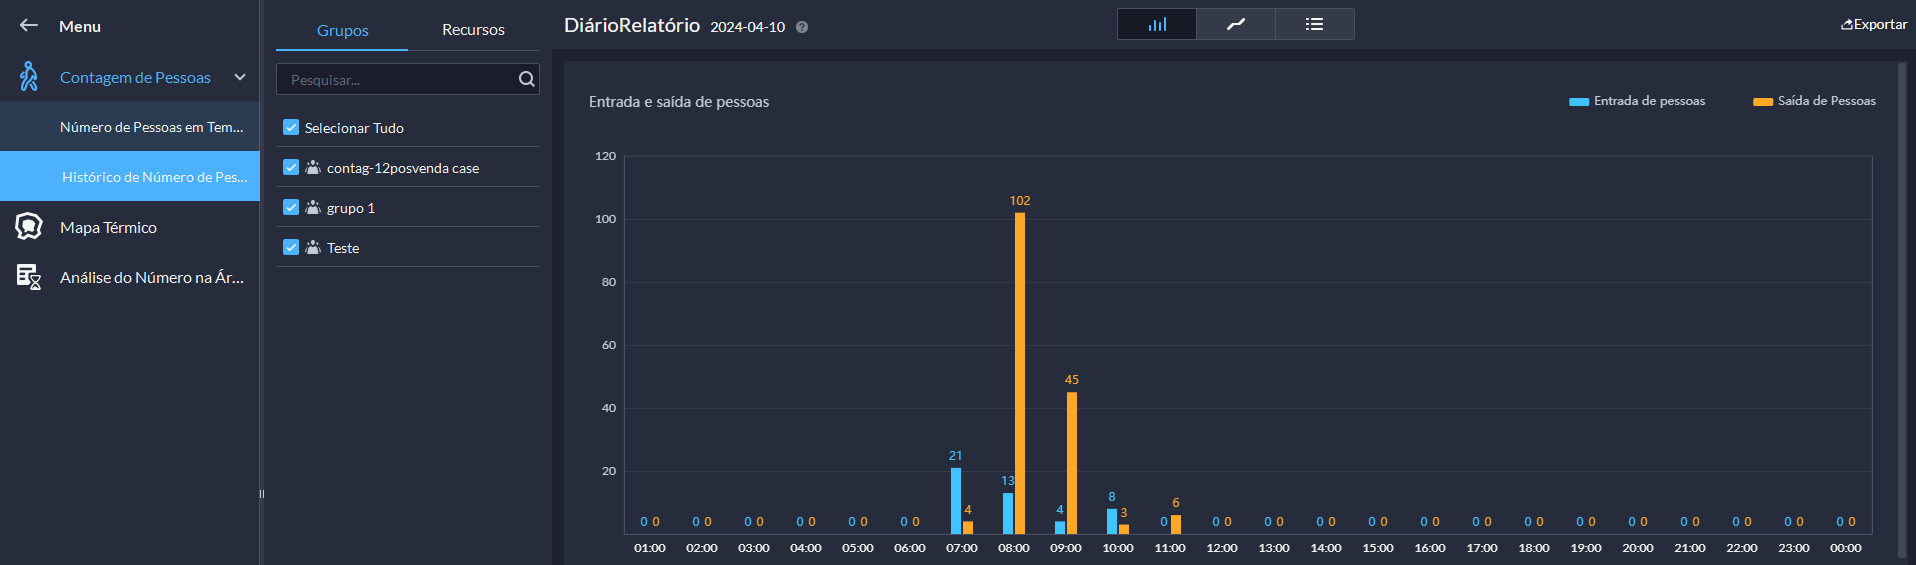Click the group icon of grupo 1
This screenshot has height=565, width=1916.
pos(313,207)
